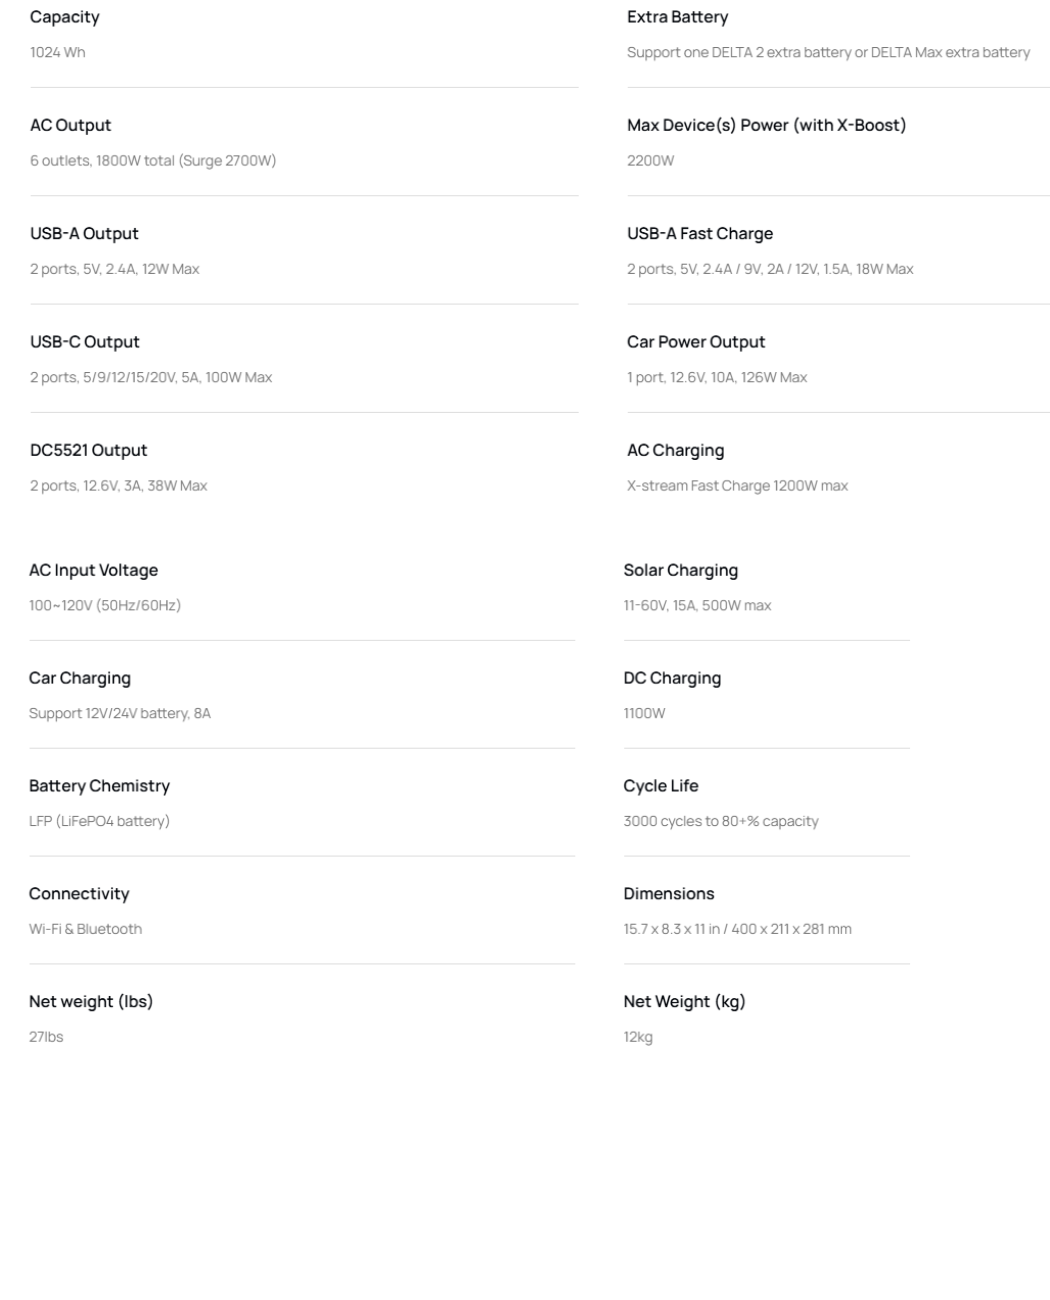This screenshot has width=1050, height=1300.
Task: Select the 1024 Wh capacity value
Action: tap(57, 52)
